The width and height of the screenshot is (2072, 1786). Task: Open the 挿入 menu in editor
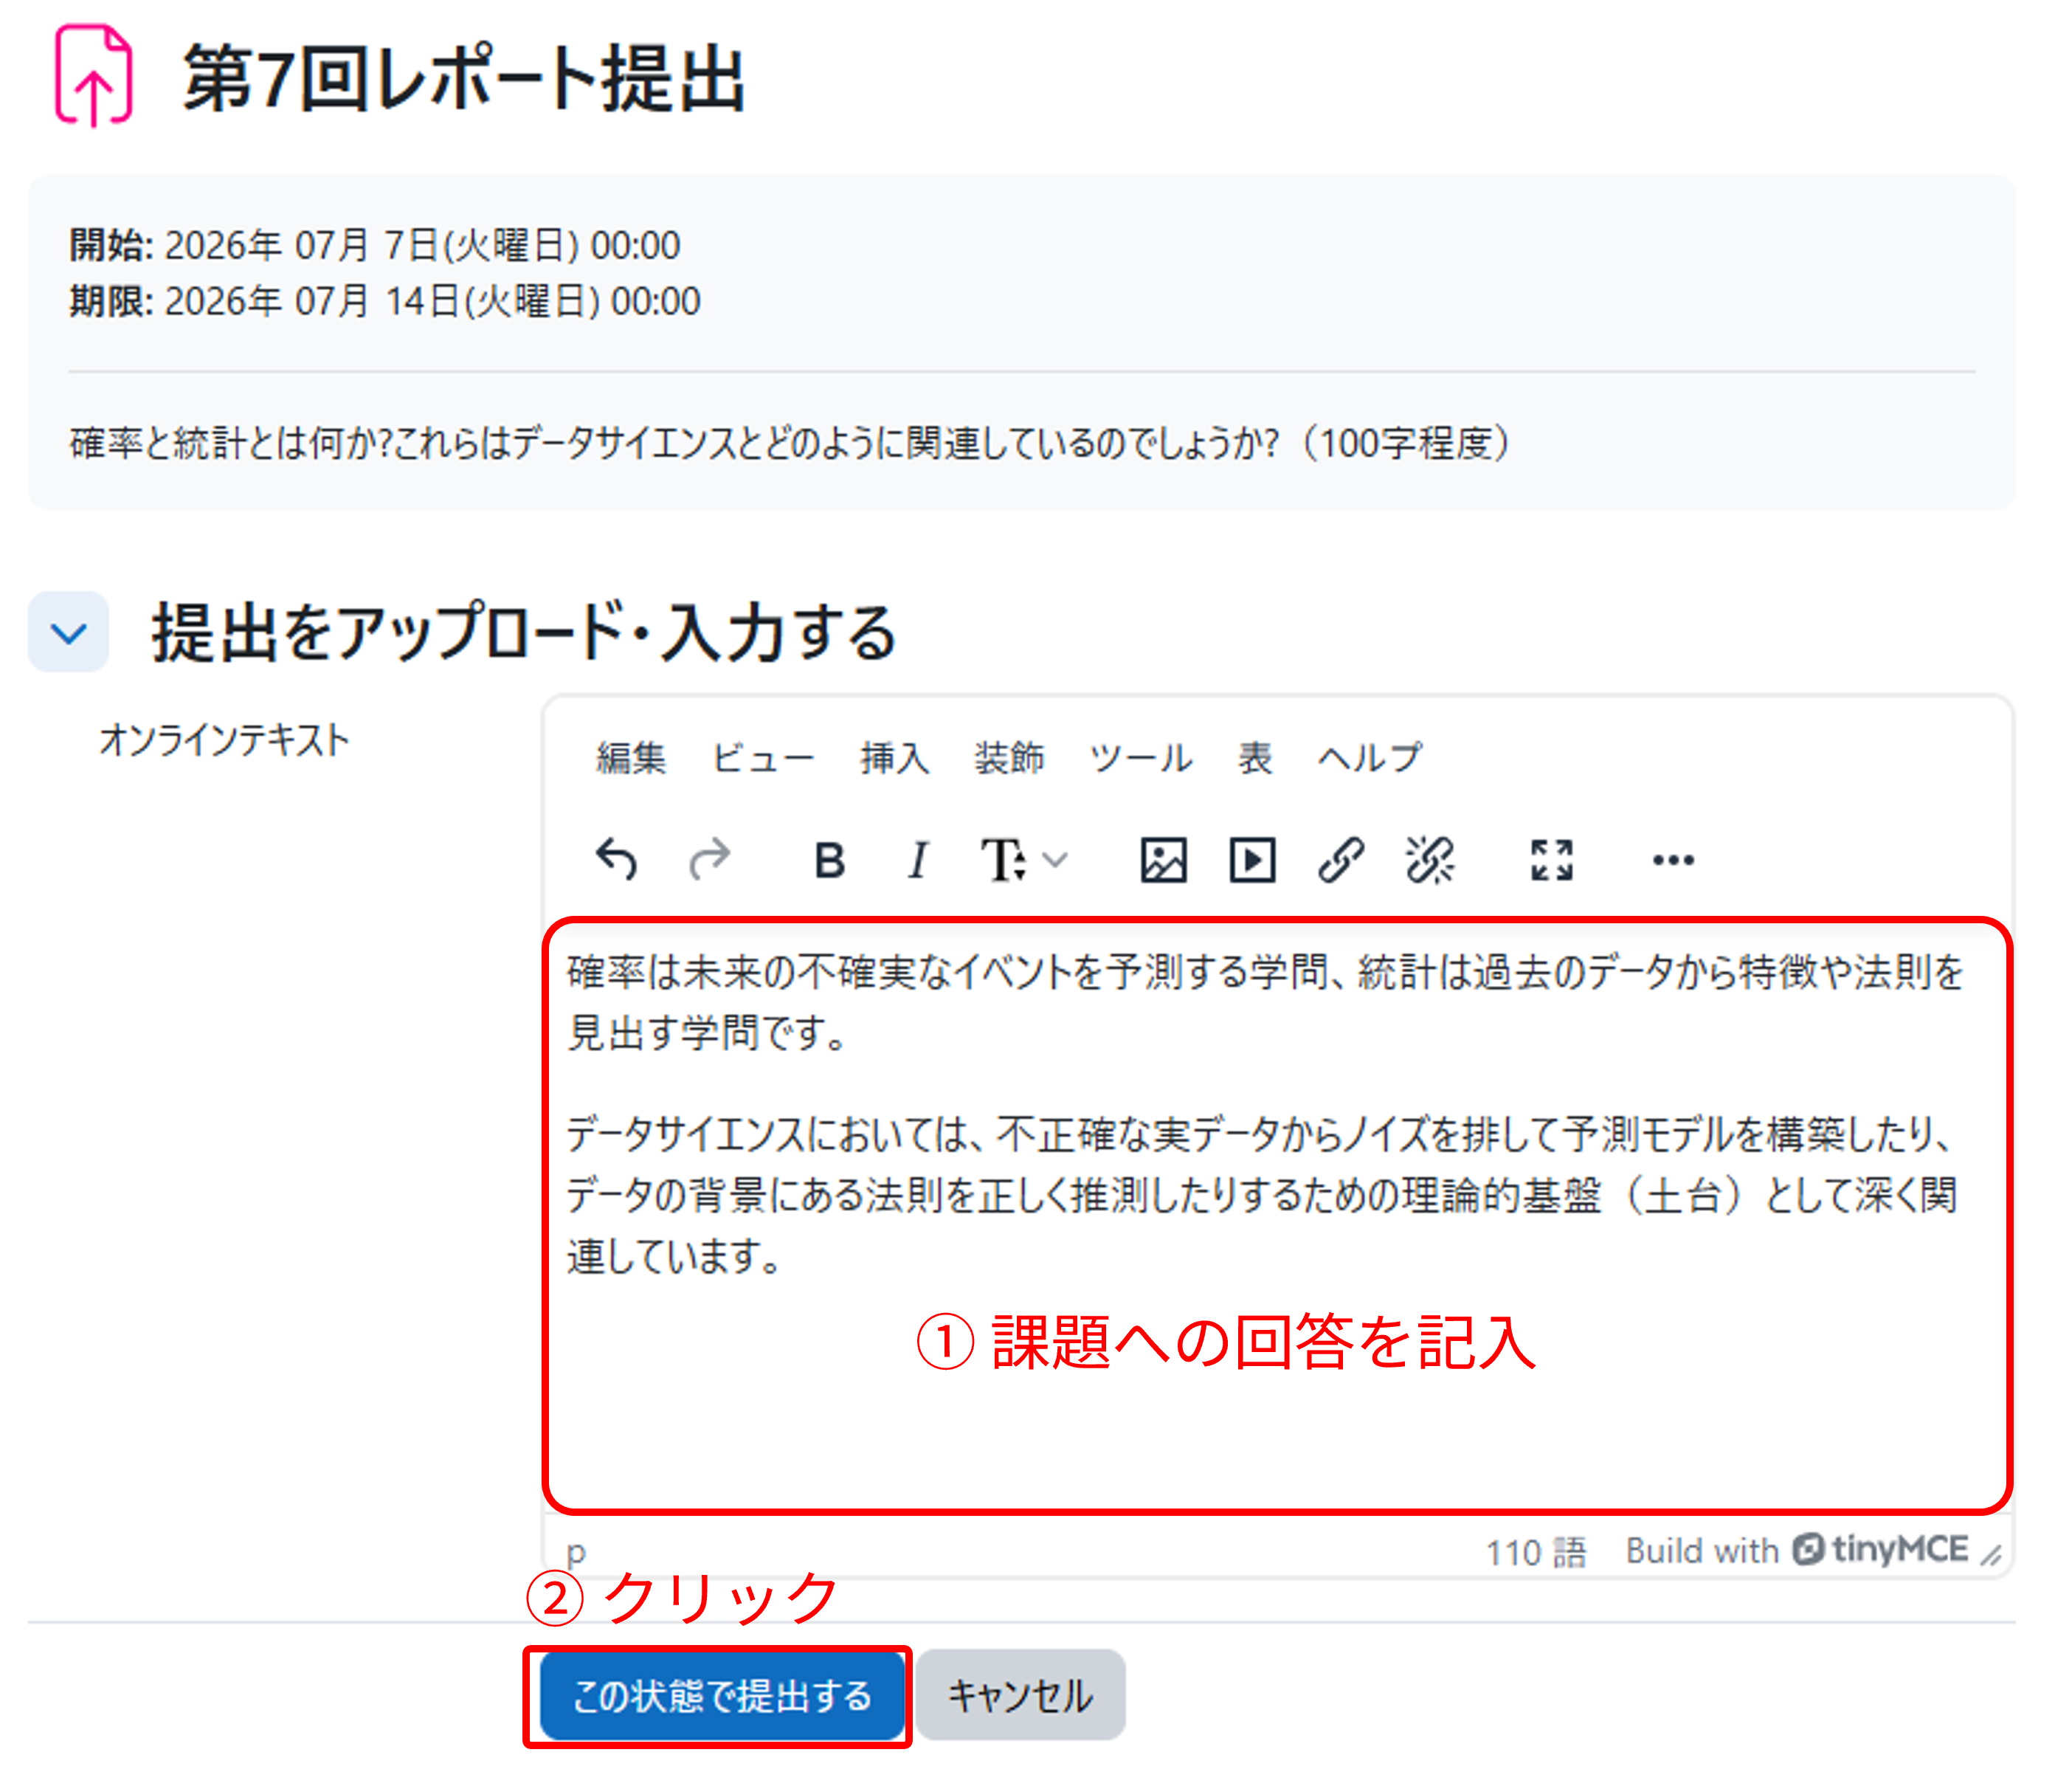pos(895,758)
